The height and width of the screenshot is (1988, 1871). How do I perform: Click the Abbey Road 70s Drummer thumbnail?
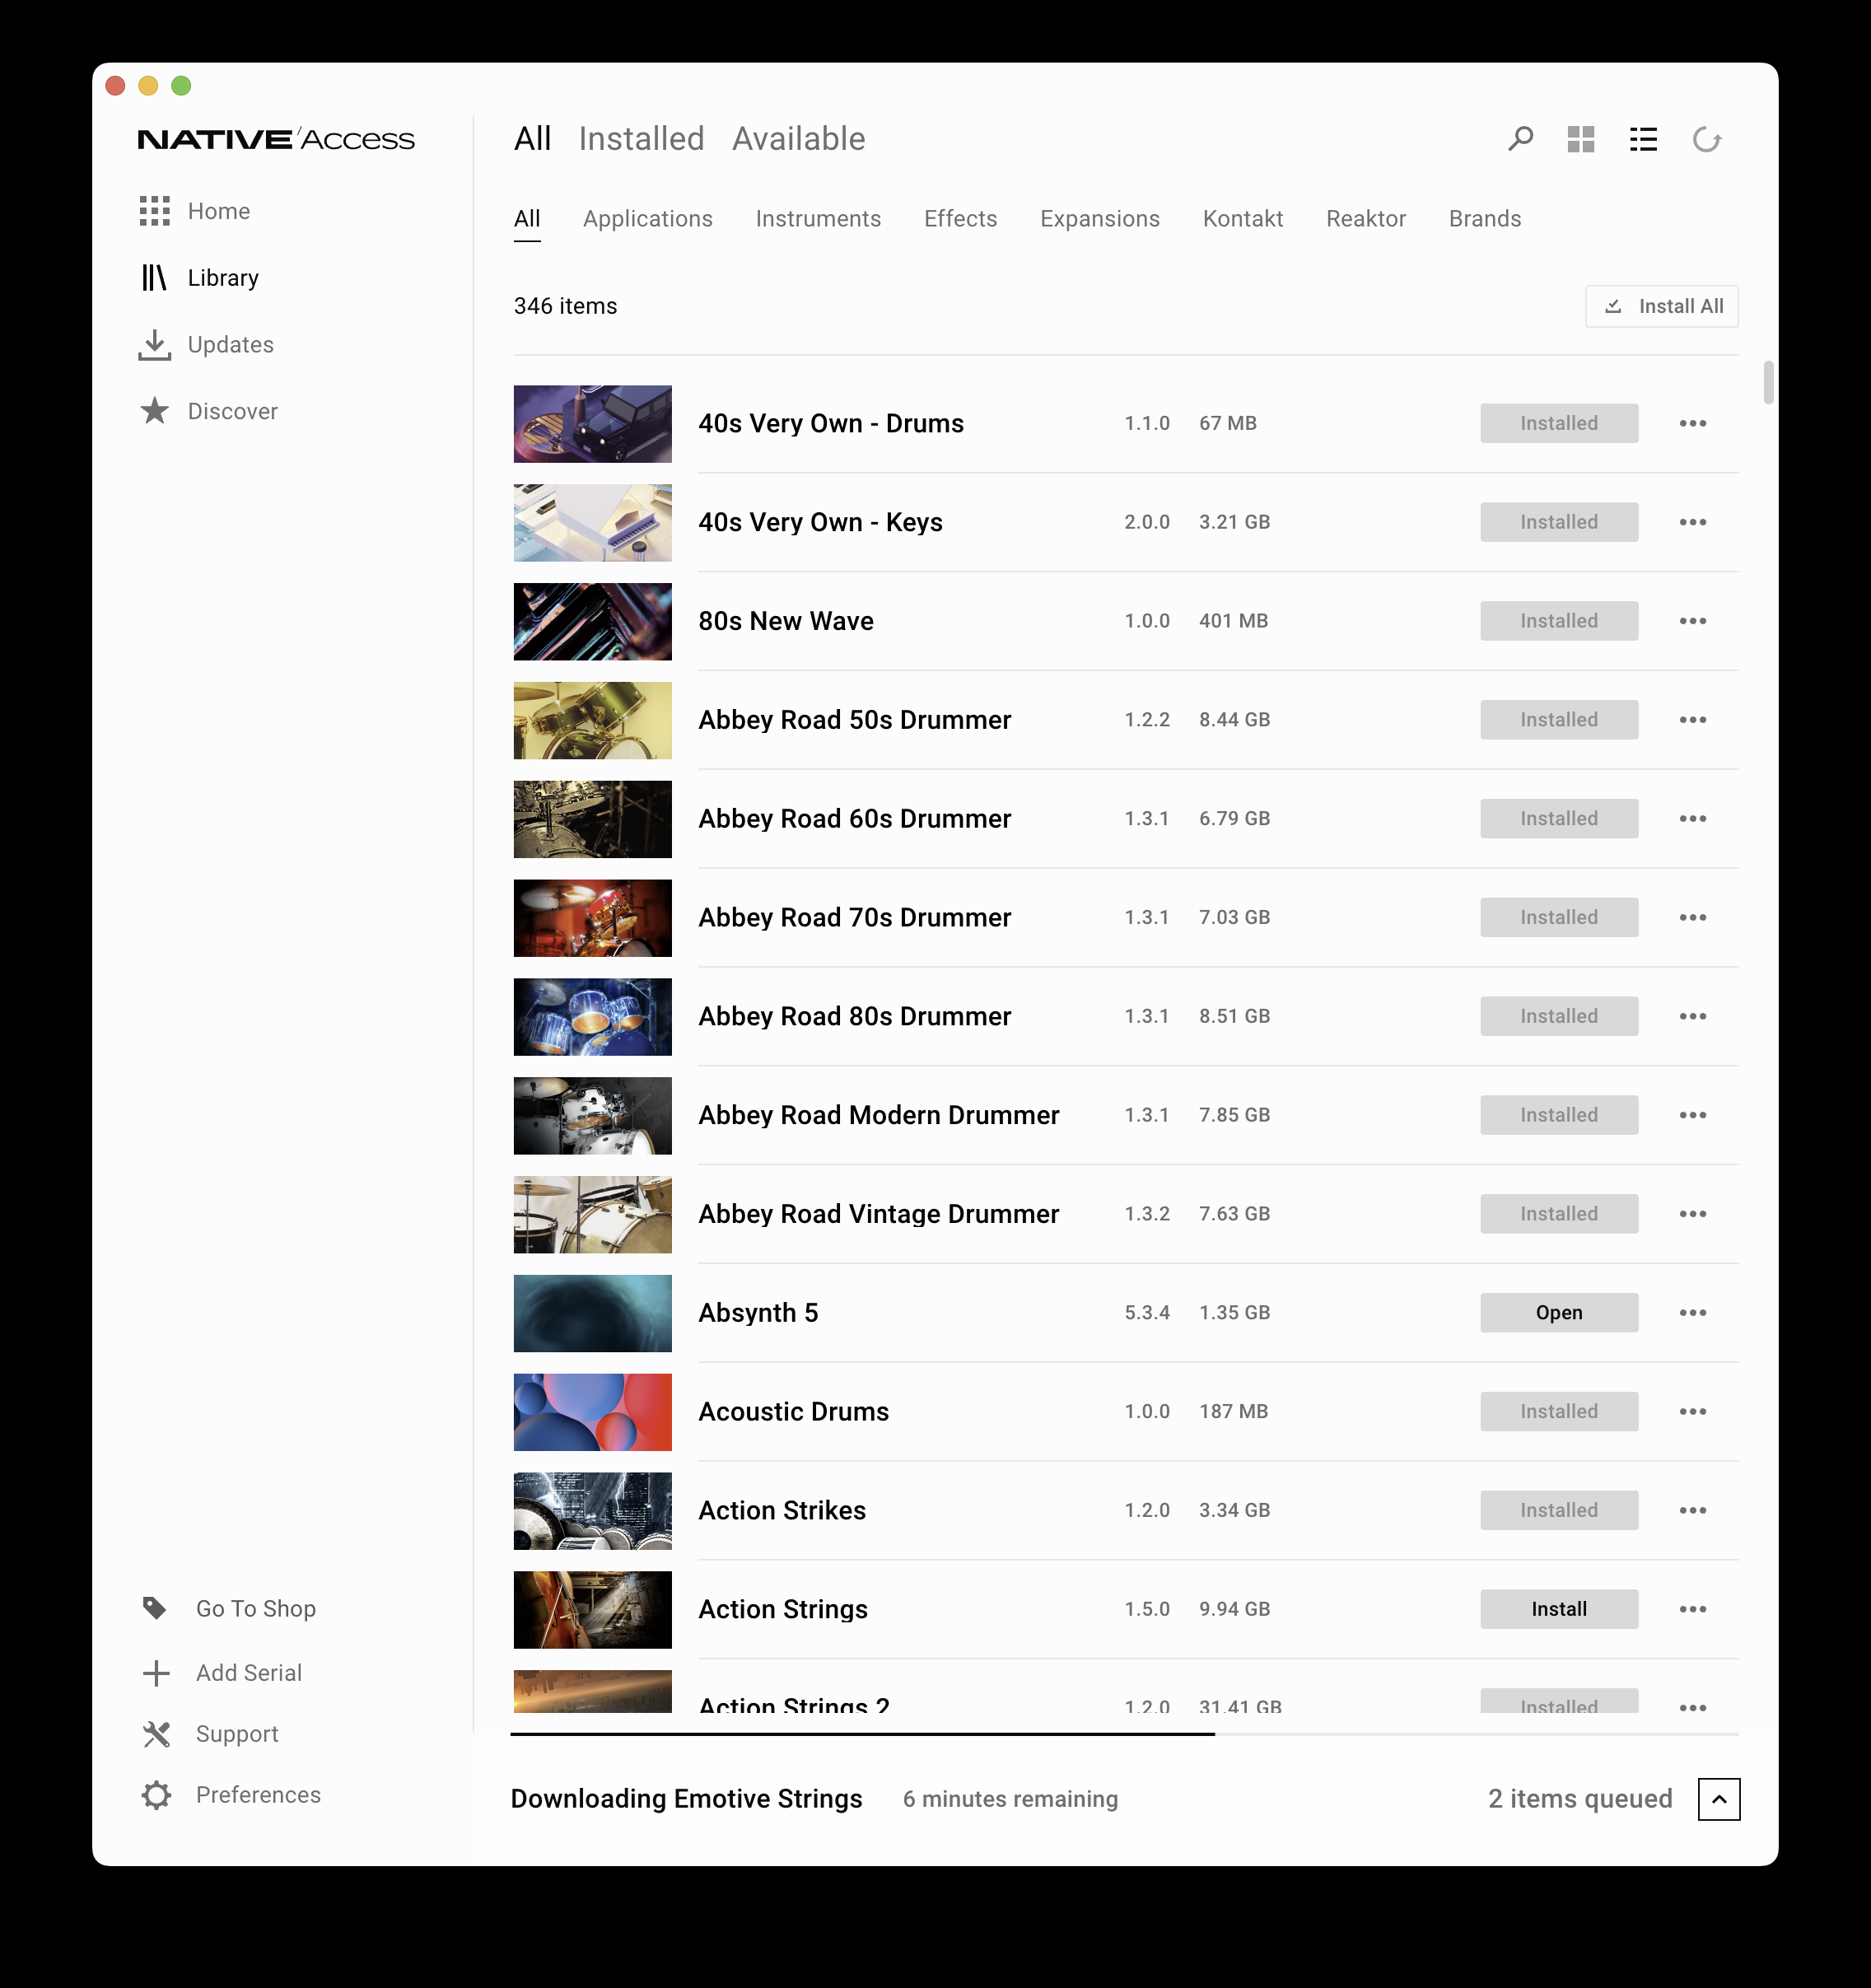click(x=592, y=918)
